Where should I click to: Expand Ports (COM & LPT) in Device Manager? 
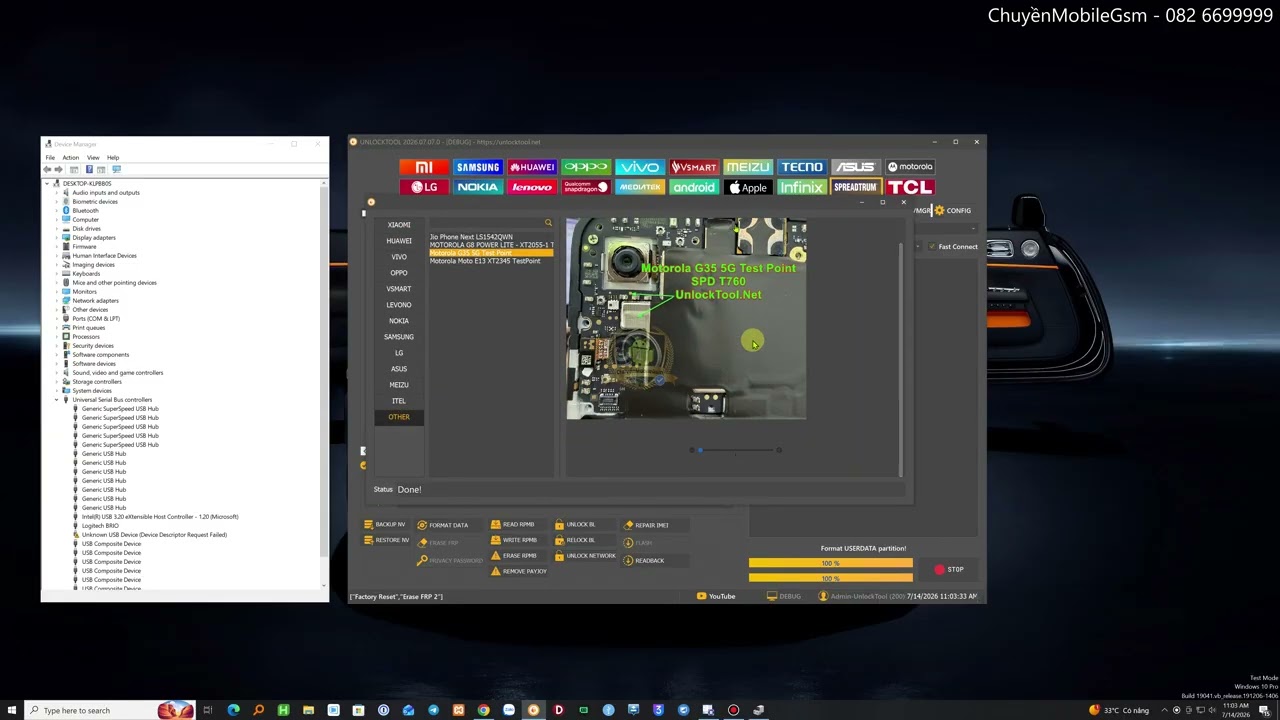57,319
